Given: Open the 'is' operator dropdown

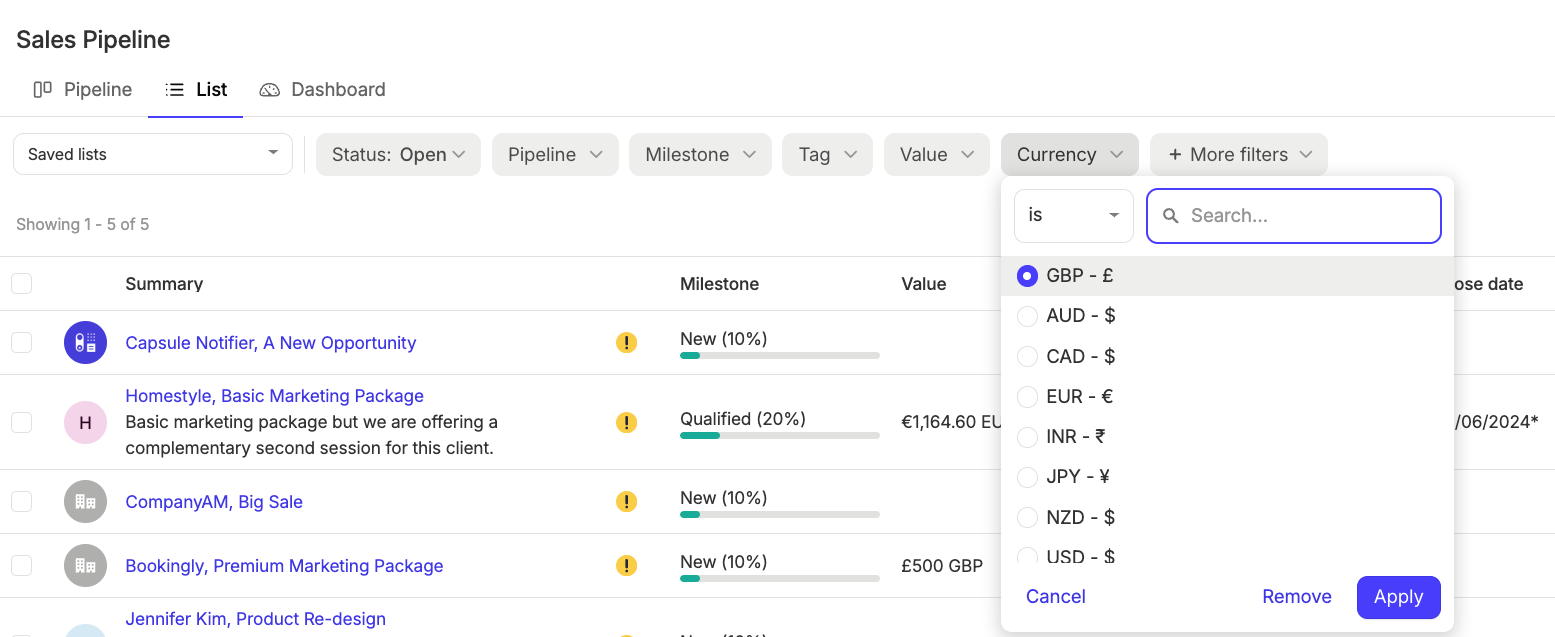Looking at the screenshot, I should pos(1074,216).
